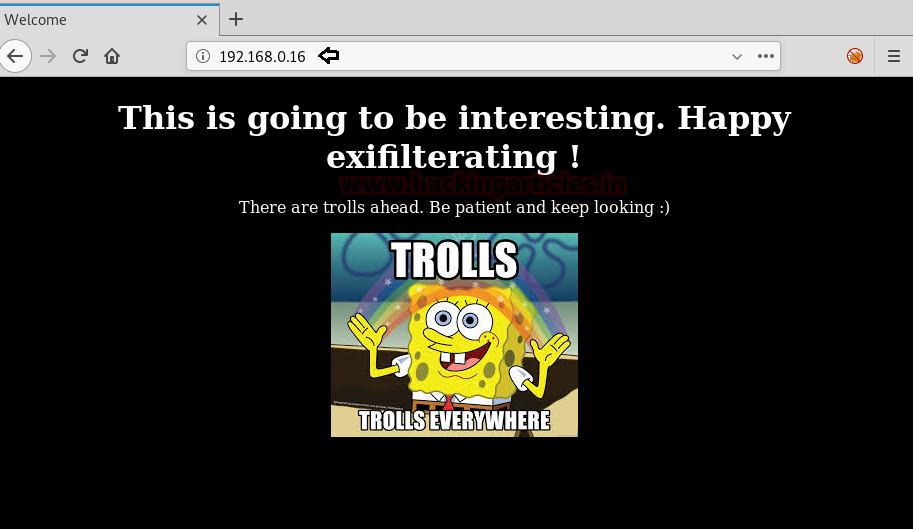
Task: Open the page actions three-dot menu
Action: [x=766, y=56]
